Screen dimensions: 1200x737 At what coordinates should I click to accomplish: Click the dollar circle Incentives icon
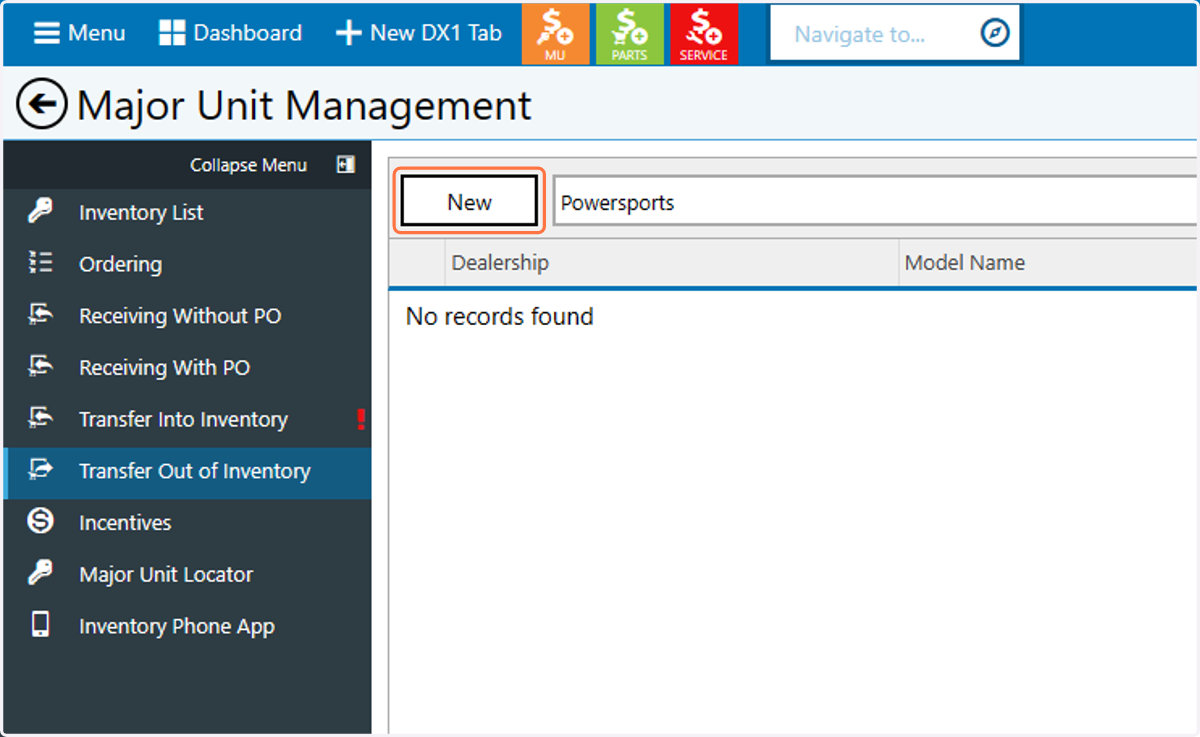point(40,521)
